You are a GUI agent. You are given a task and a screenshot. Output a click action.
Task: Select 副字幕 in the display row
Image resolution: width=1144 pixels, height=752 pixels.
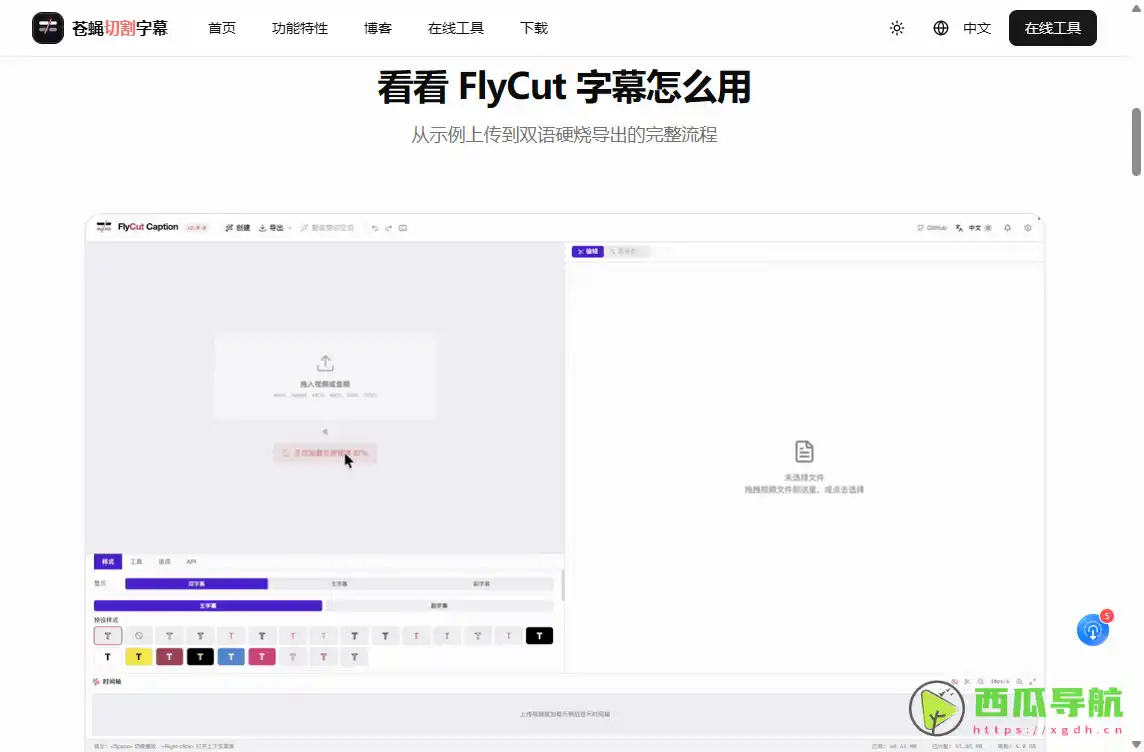point(482,584)
